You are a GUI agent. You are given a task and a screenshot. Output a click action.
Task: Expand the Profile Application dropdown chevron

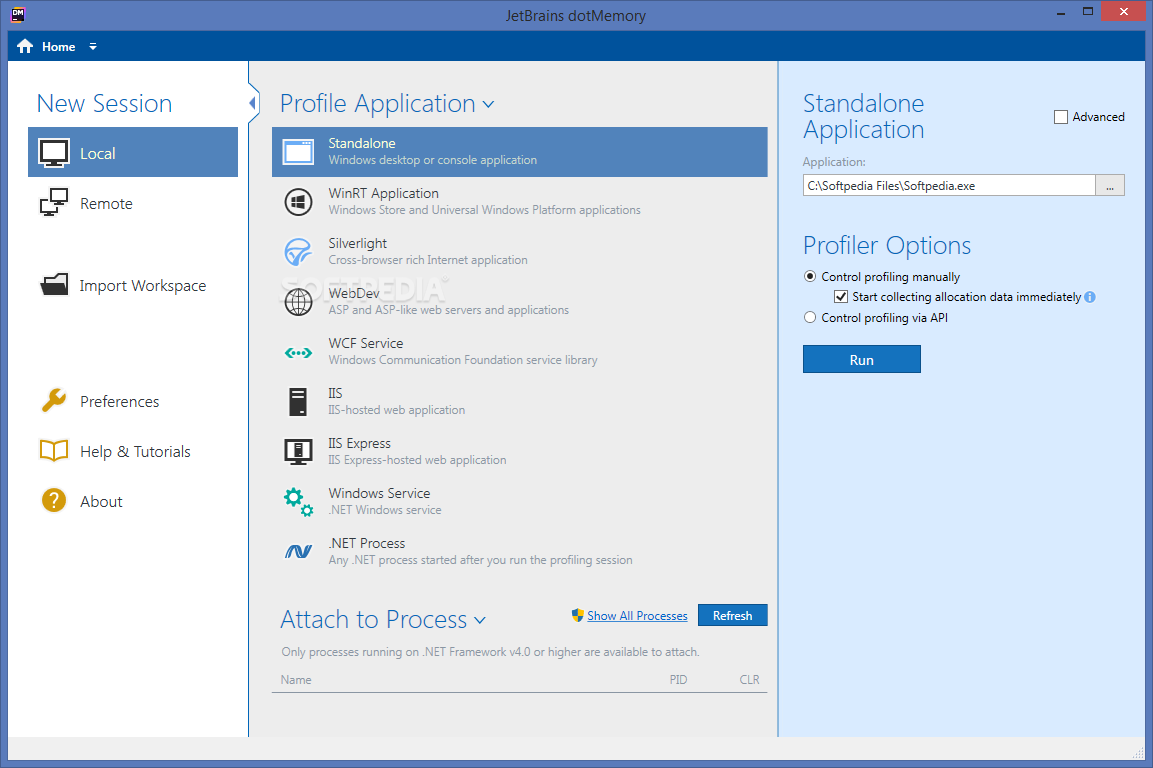click(x=488, y=105)
